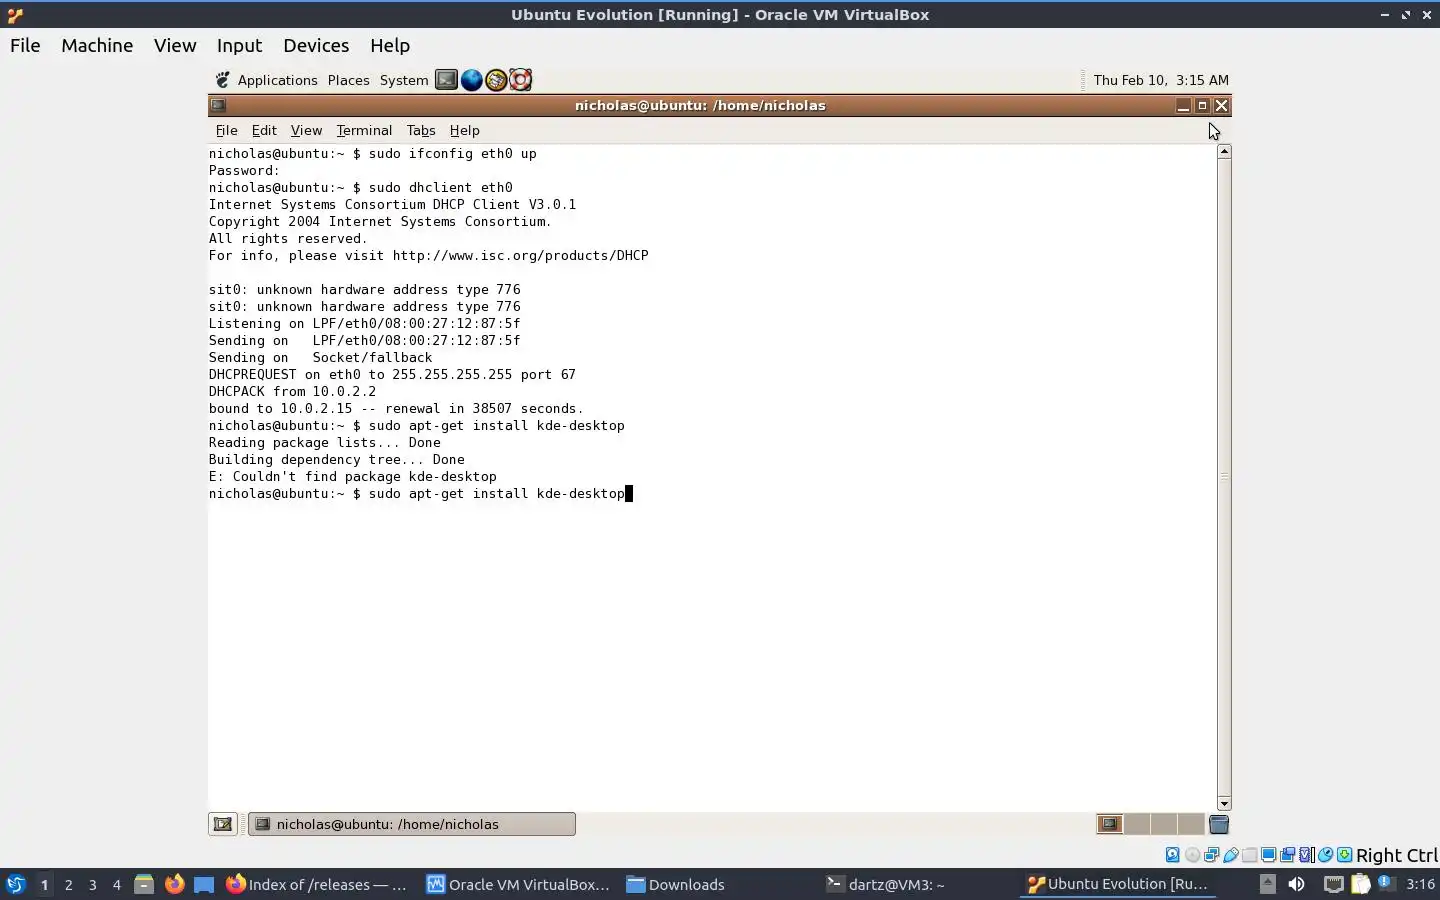Click the removable media eject tray icon

click(x=1267, y=884)
